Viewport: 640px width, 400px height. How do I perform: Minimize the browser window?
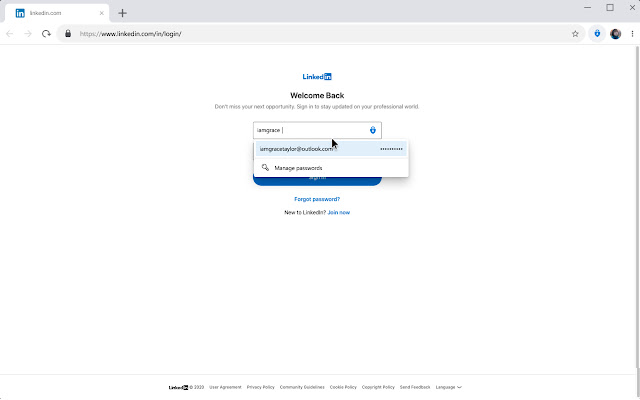click(x=587, y=8)
